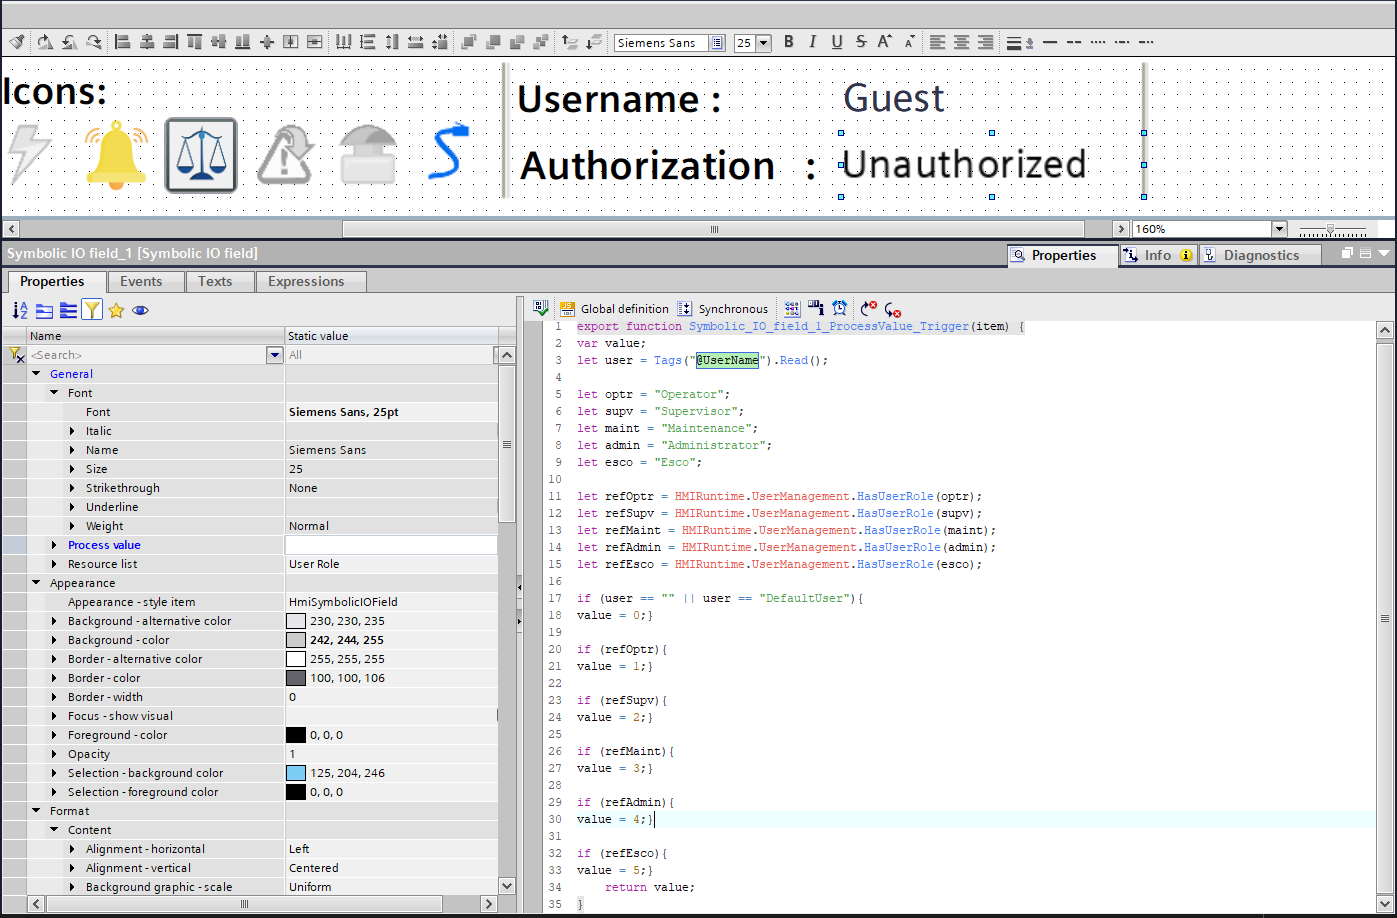Click the scales icon in the Icons row

[x=201, y=155]
